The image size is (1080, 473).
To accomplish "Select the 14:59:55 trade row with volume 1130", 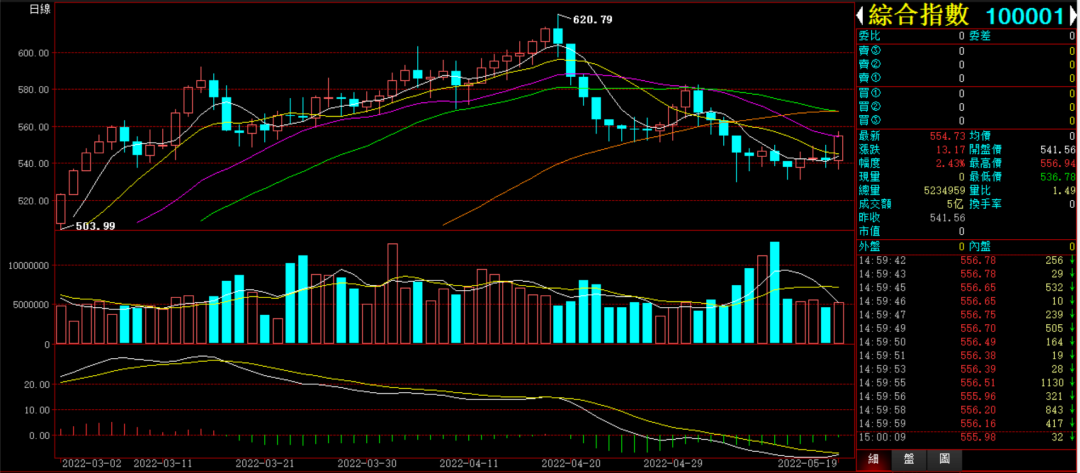I will coord(966,383).
